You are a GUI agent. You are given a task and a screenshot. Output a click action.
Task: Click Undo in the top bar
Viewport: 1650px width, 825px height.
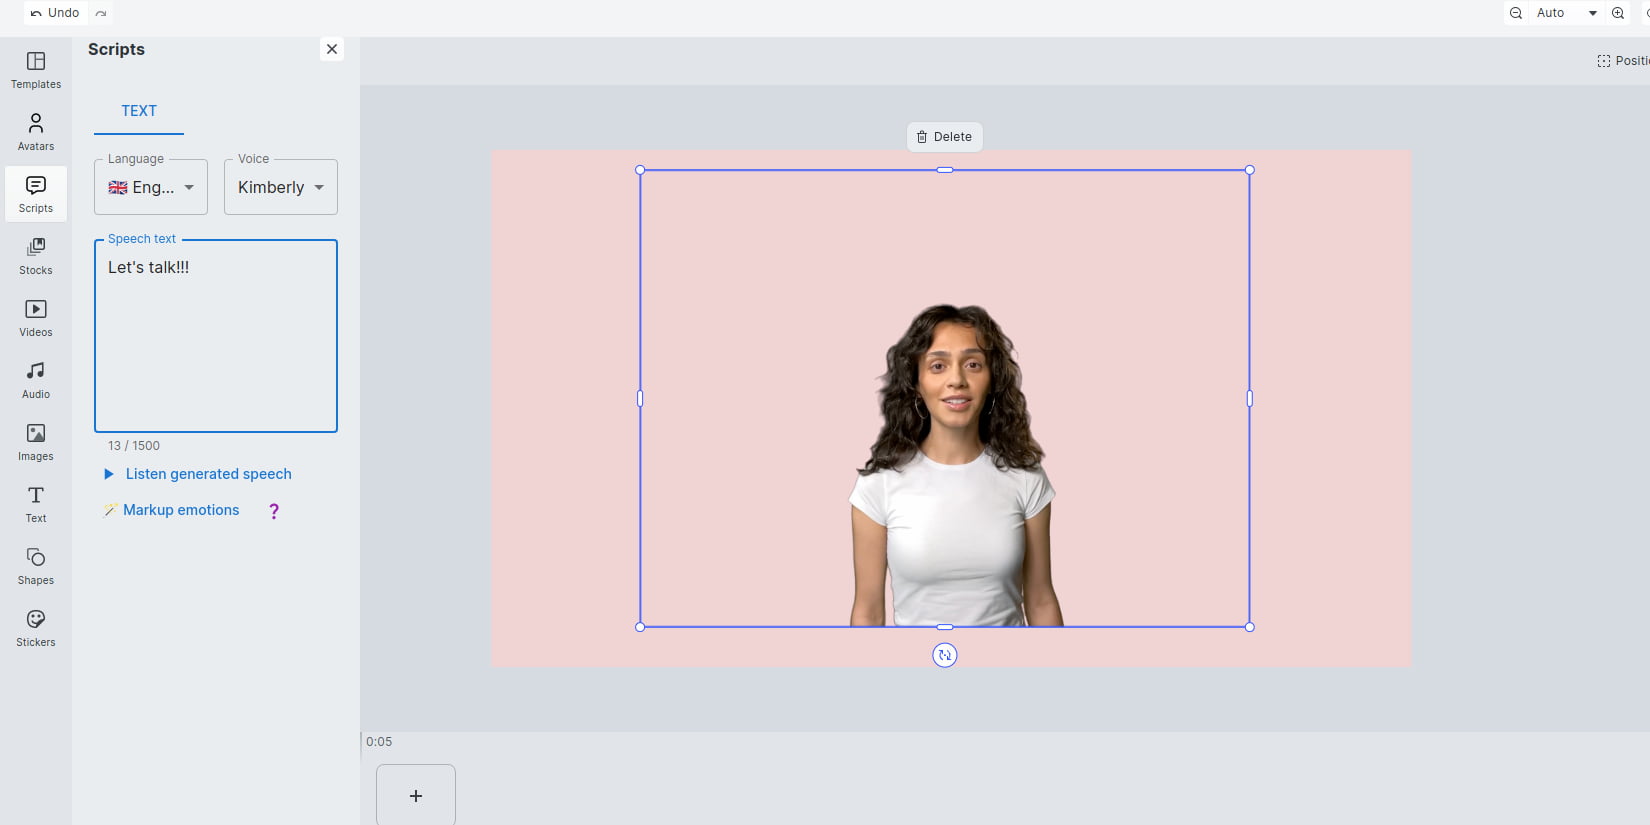coord(55,13)
